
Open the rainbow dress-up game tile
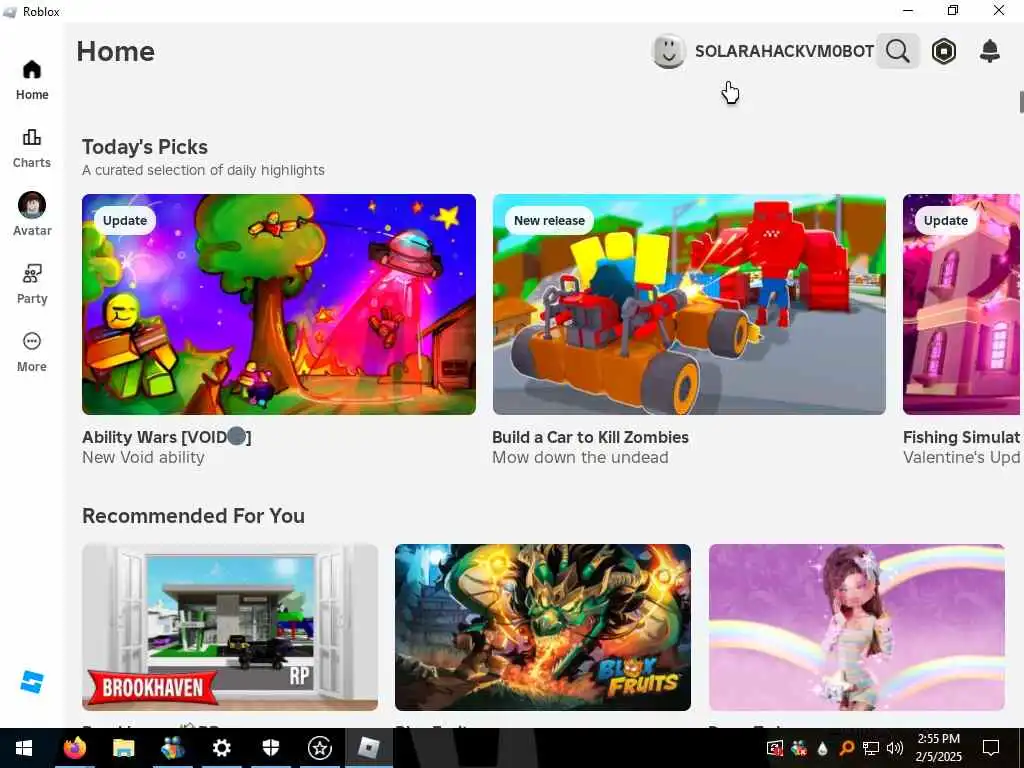[856, 627]
